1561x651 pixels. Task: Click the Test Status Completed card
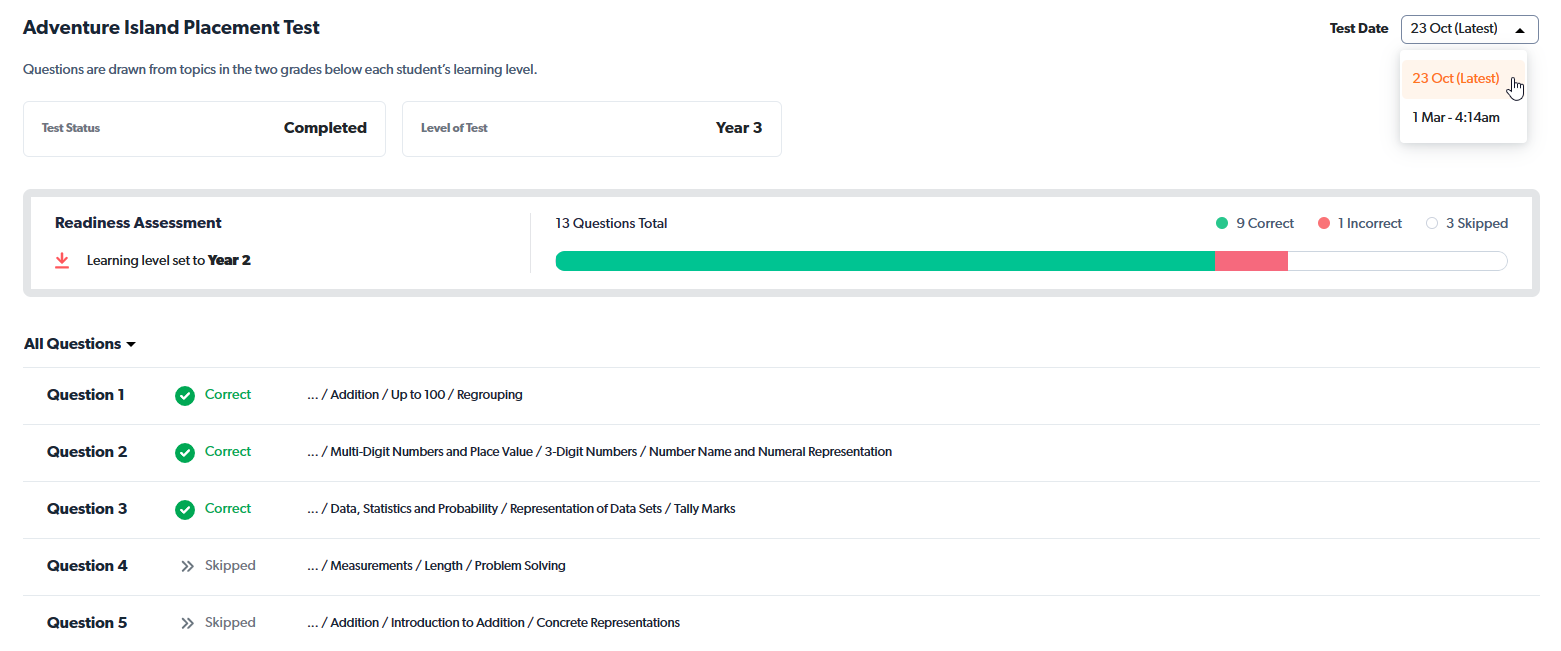click(204, 129)
